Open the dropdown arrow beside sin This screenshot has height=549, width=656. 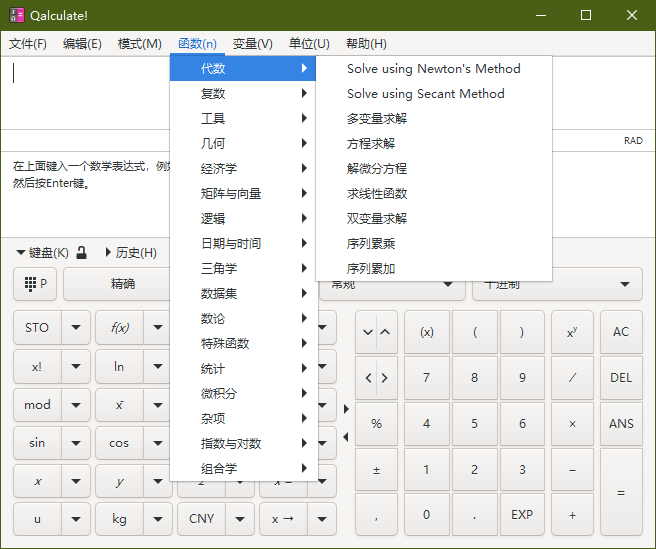(76, 443)
